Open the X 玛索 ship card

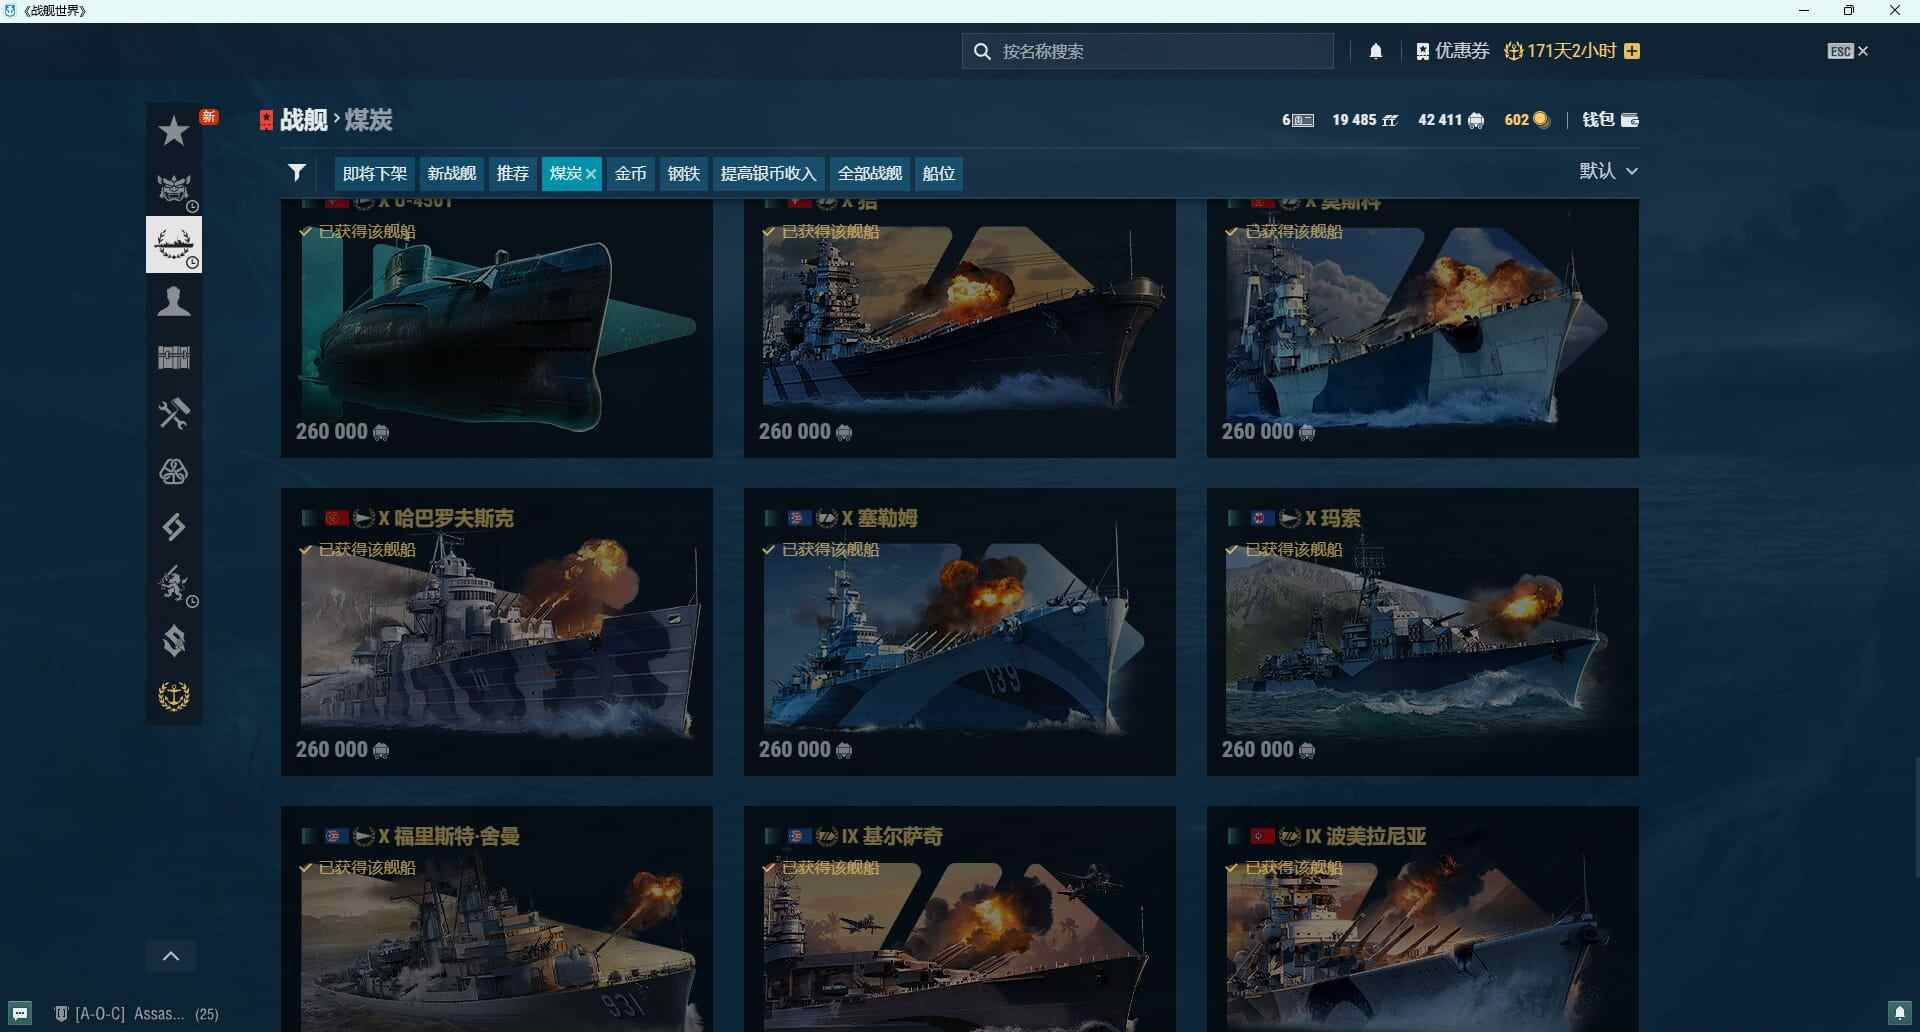[1423, 632]
